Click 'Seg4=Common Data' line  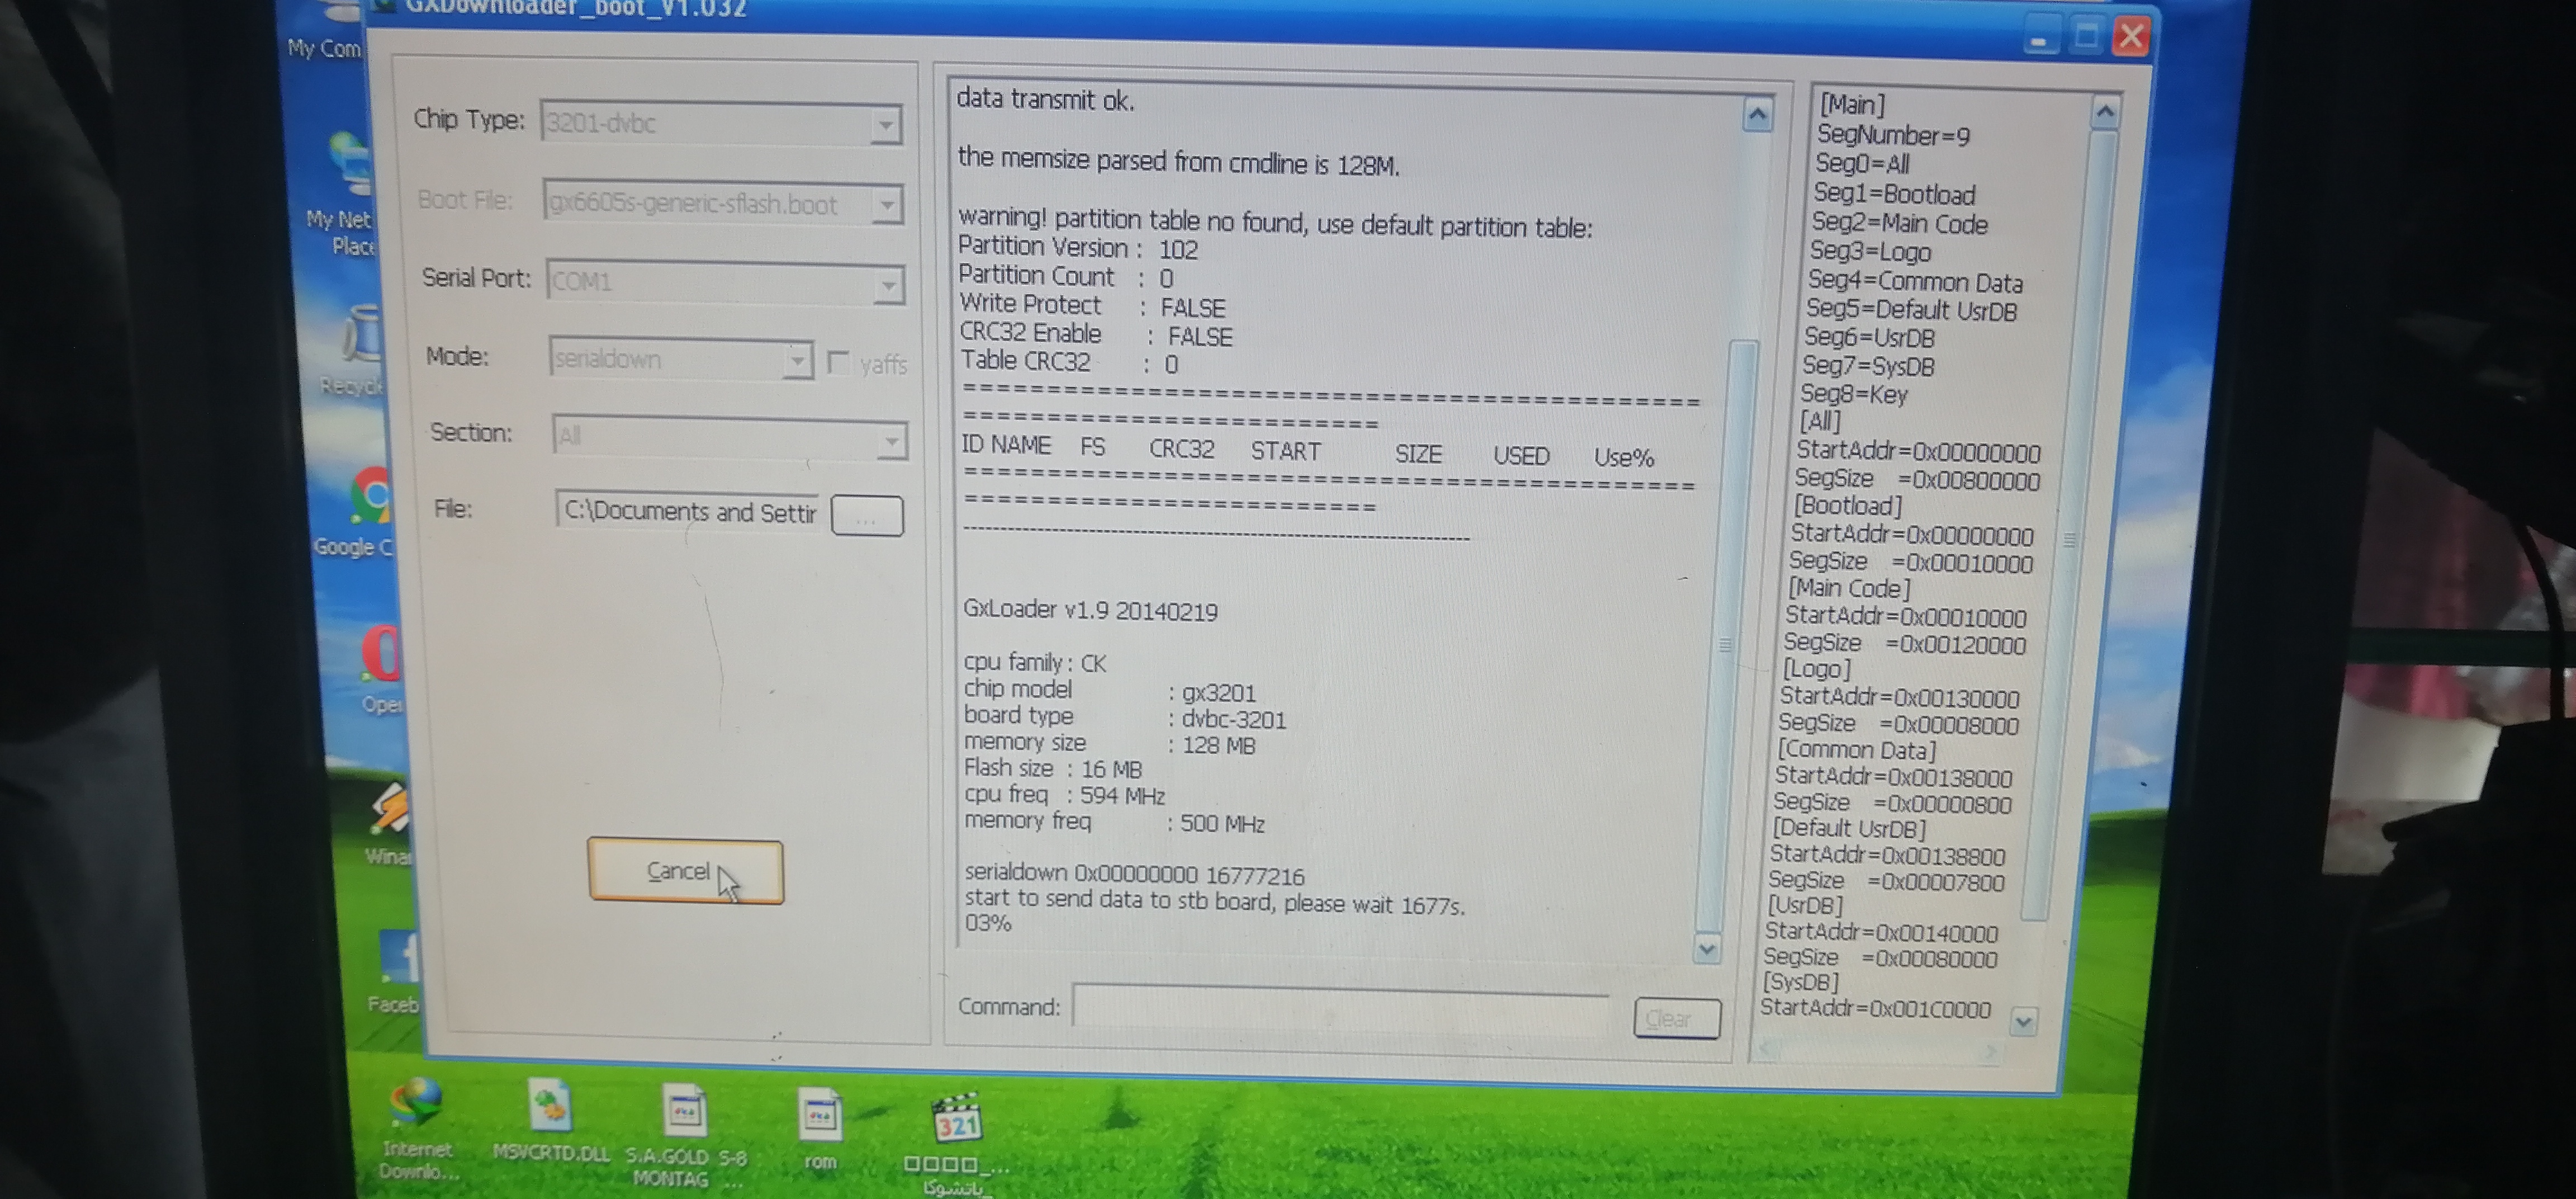pos(1915,282)
